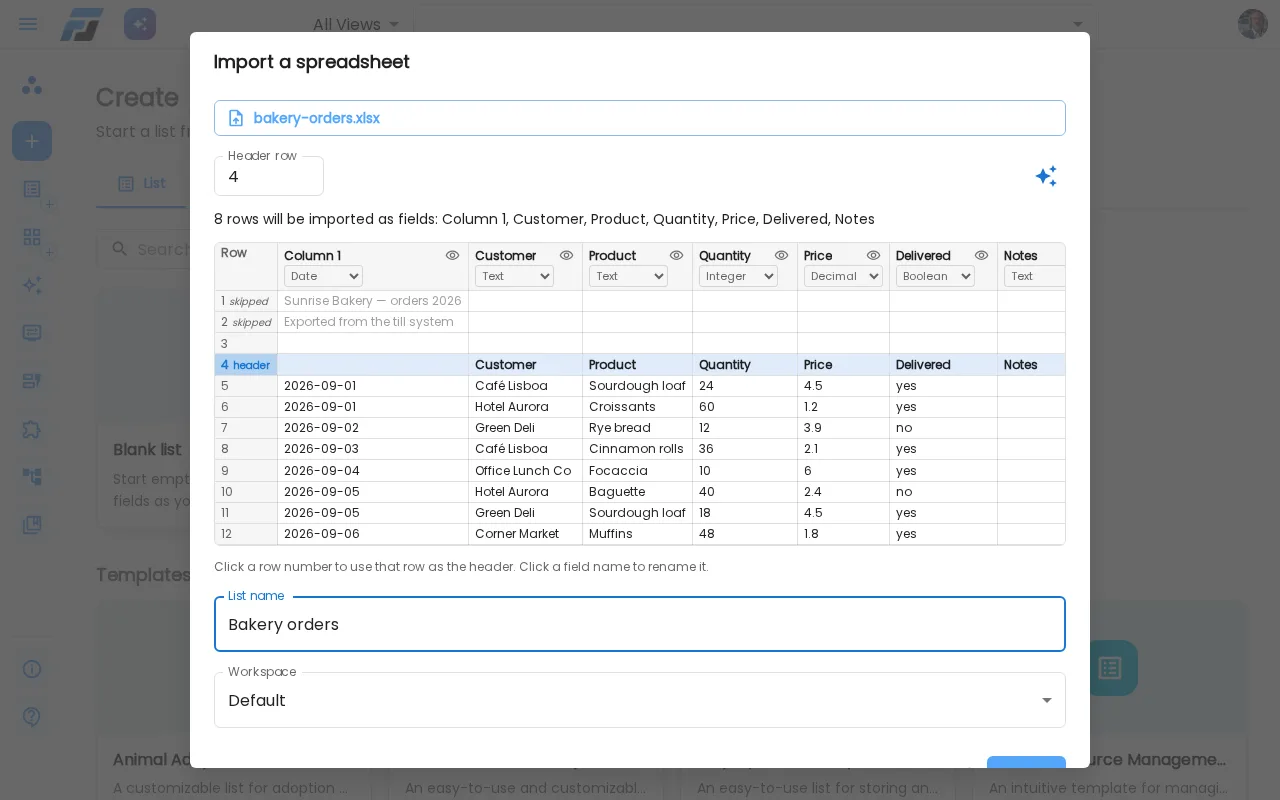Click the puzzle piece icon in the sidebar

(x=32, y=429)
